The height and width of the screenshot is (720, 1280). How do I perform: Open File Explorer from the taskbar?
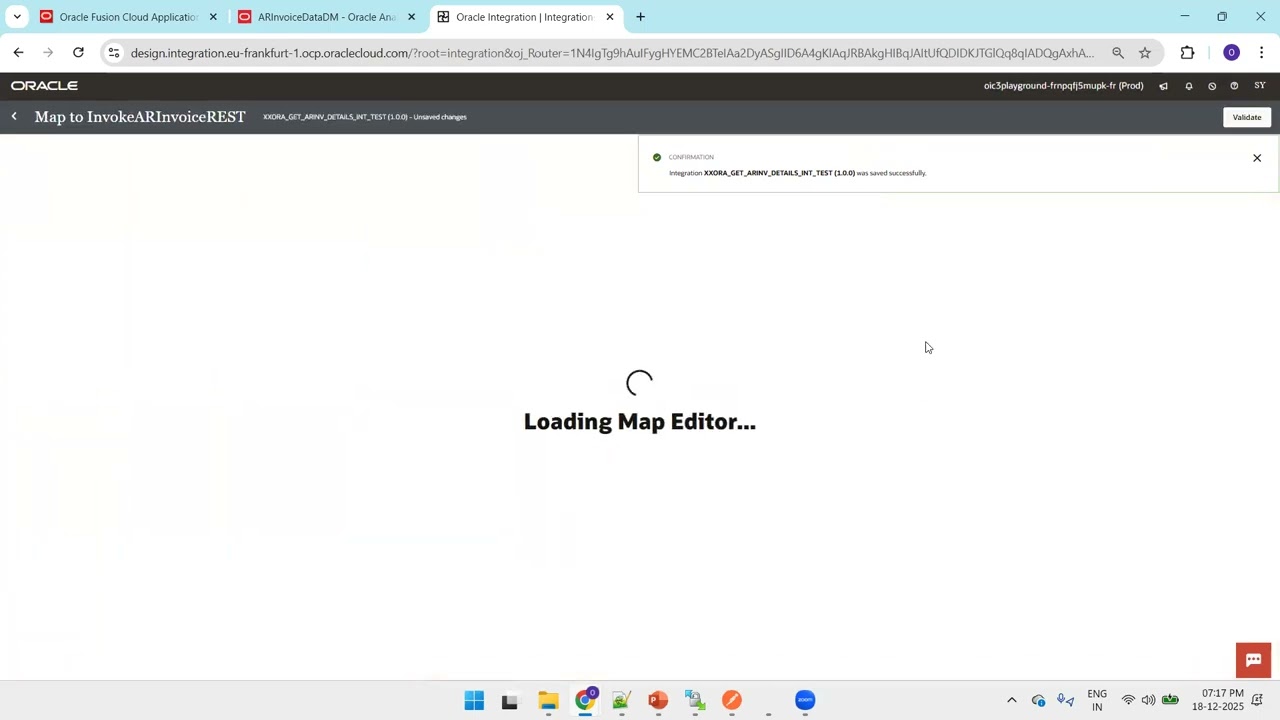pos(548,701)
